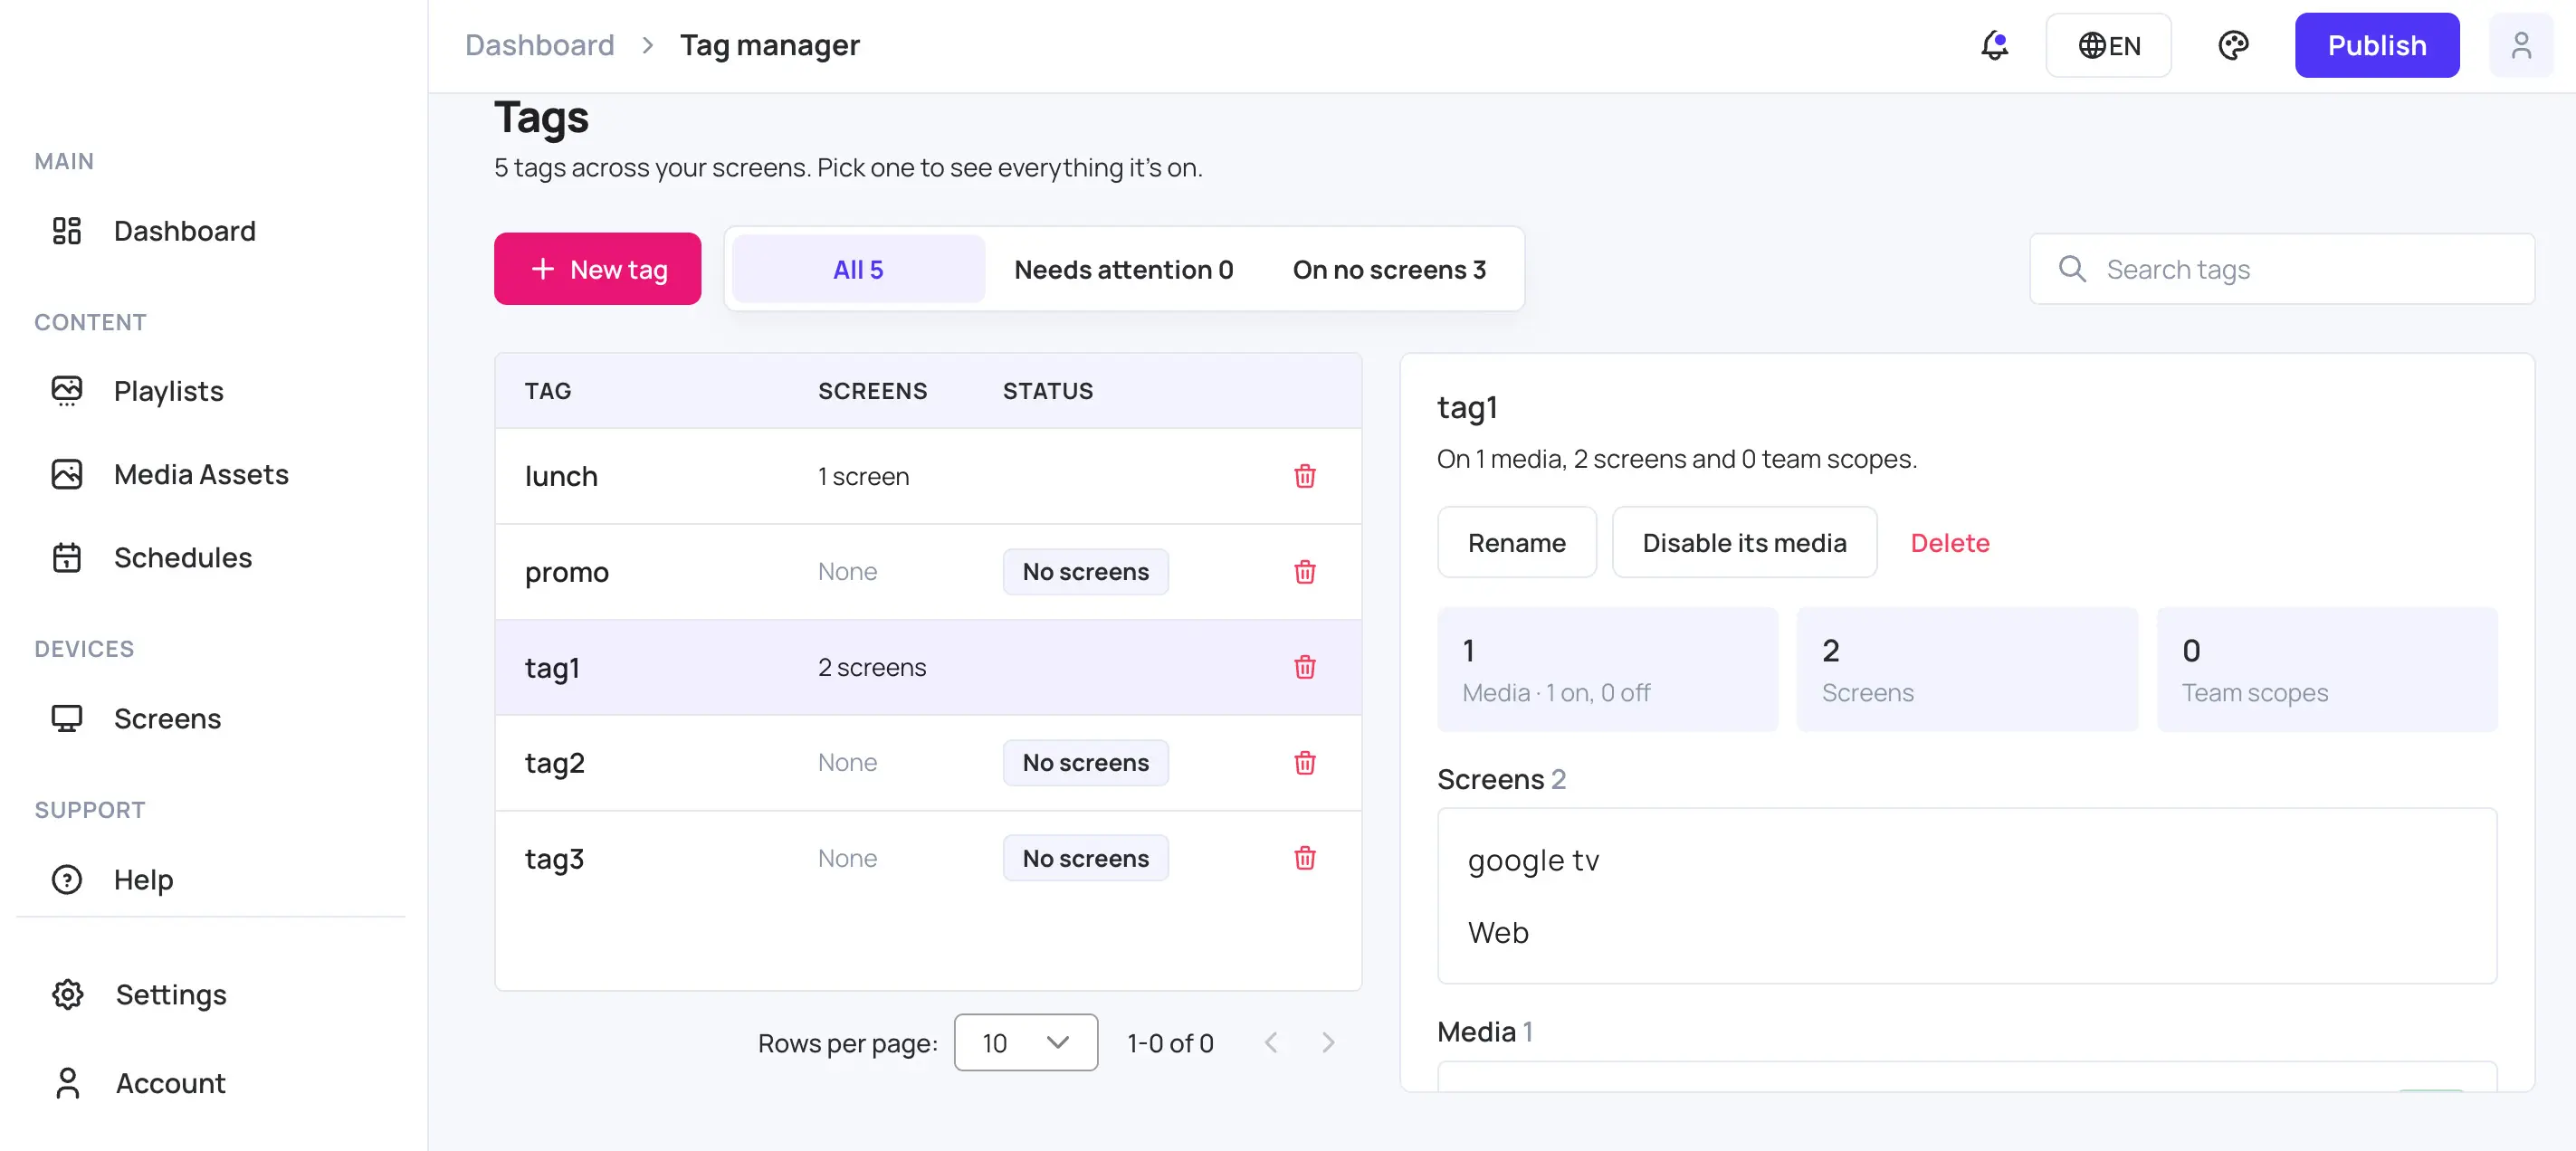The image size is (2576, 1151).
Task: Click the trash icon for tag2
Action: [1304, 763]
